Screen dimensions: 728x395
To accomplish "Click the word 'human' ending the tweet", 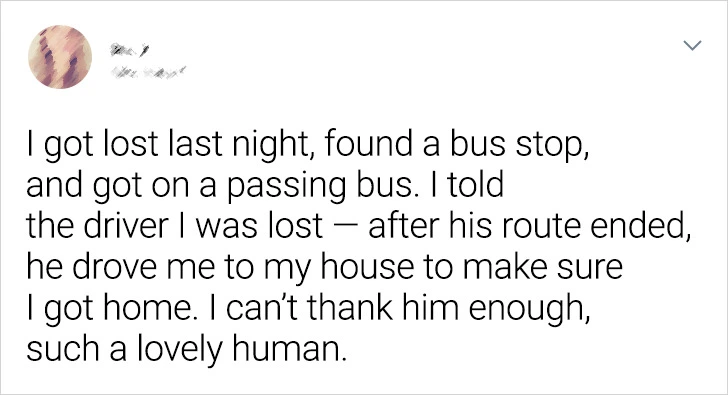I will 290,349.
